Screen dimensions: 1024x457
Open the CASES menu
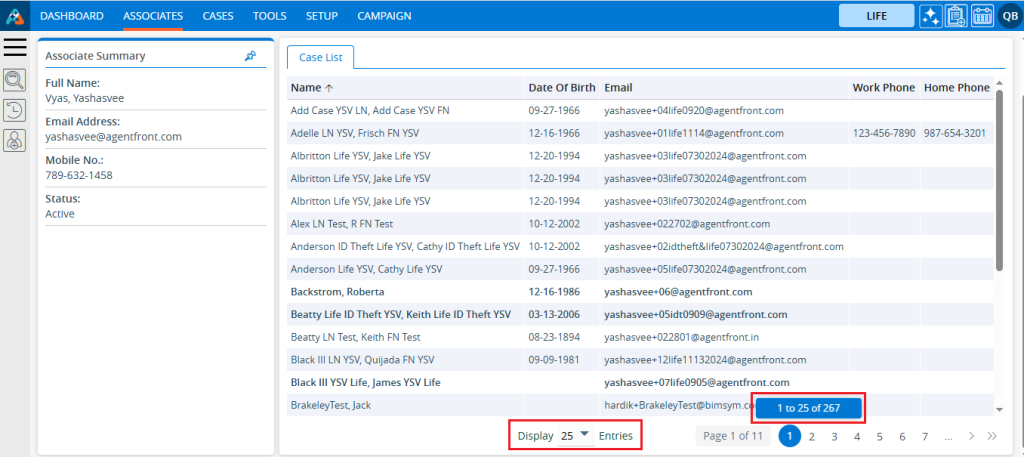[x=218, y=16]
